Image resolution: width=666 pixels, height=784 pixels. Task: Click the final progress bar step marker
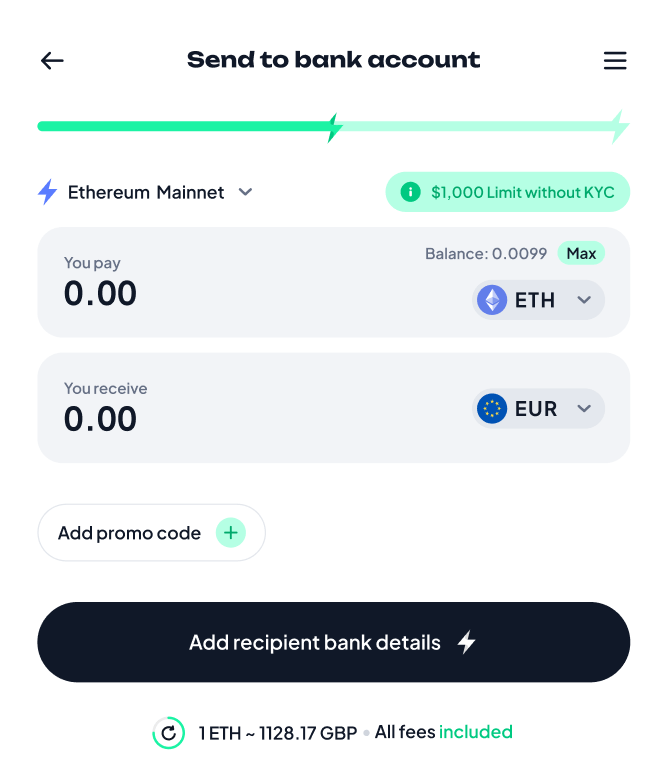620,127
